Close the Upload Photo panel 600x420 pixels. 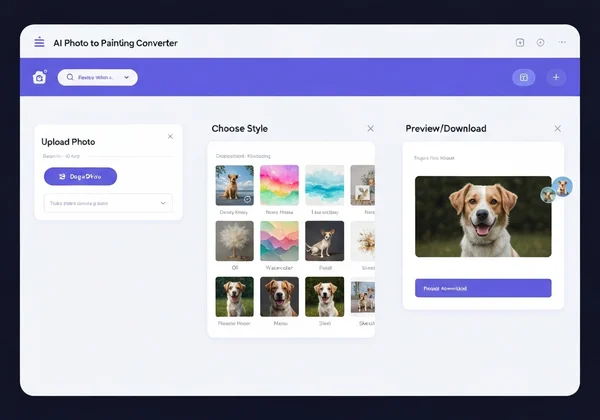(x=170, y=137)
